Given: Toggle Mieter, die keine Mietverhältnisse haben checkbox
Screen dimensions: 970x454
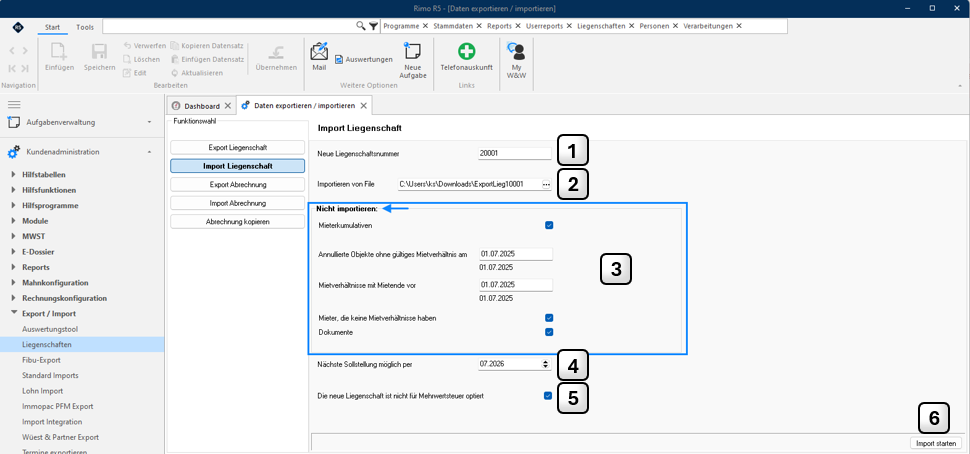Looking at the screenshot, I should (x=549, y=318).
